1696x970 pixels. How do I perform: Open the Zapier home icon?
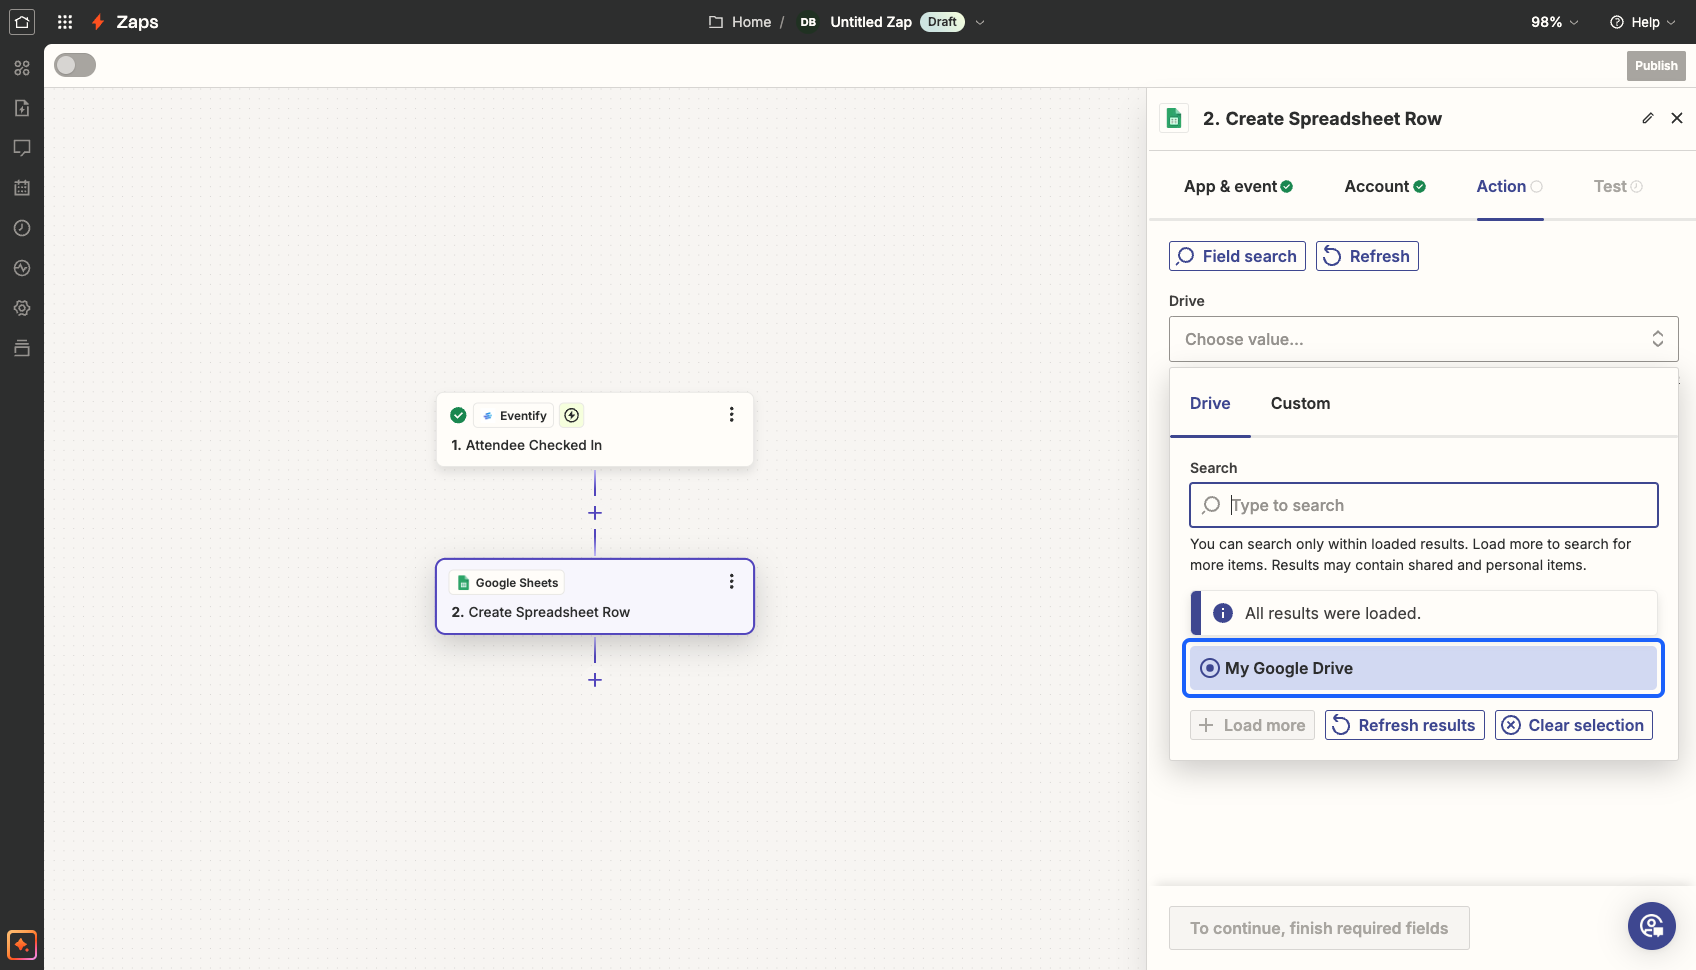[22, 22]
